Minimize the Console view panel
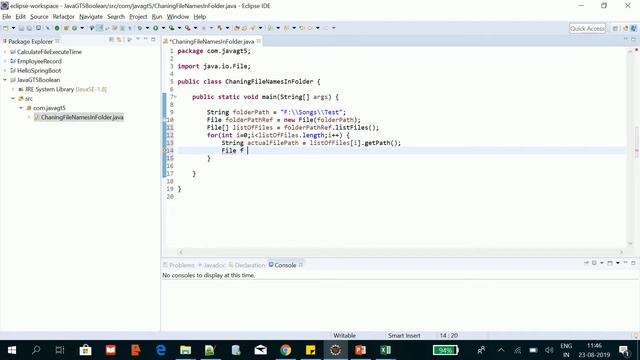Viewport: 640px width, 360px height. point(625,263)
